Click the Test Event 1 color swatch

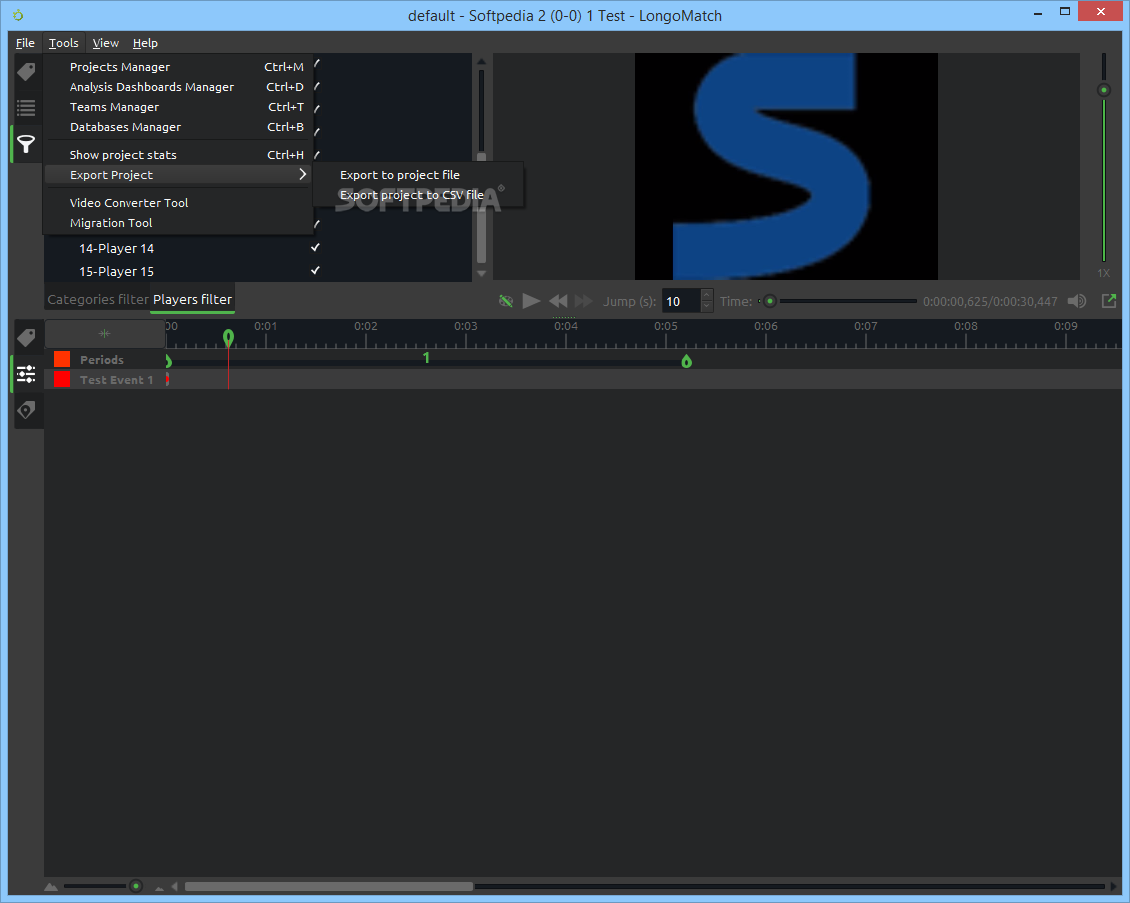click(x=62, y=379)
